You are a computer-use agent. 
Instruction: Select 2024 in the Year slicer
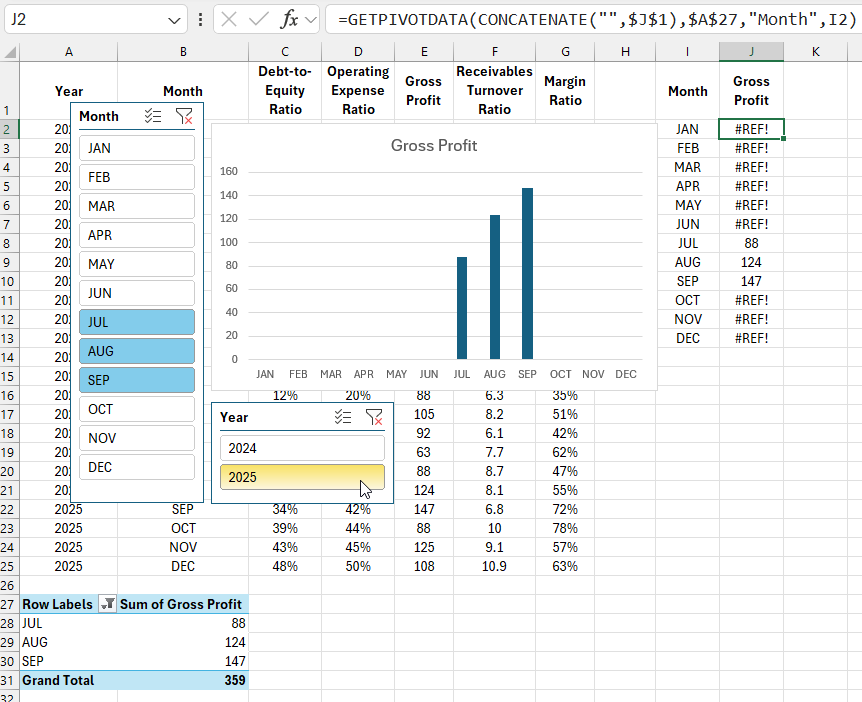[x=302, y=447]
